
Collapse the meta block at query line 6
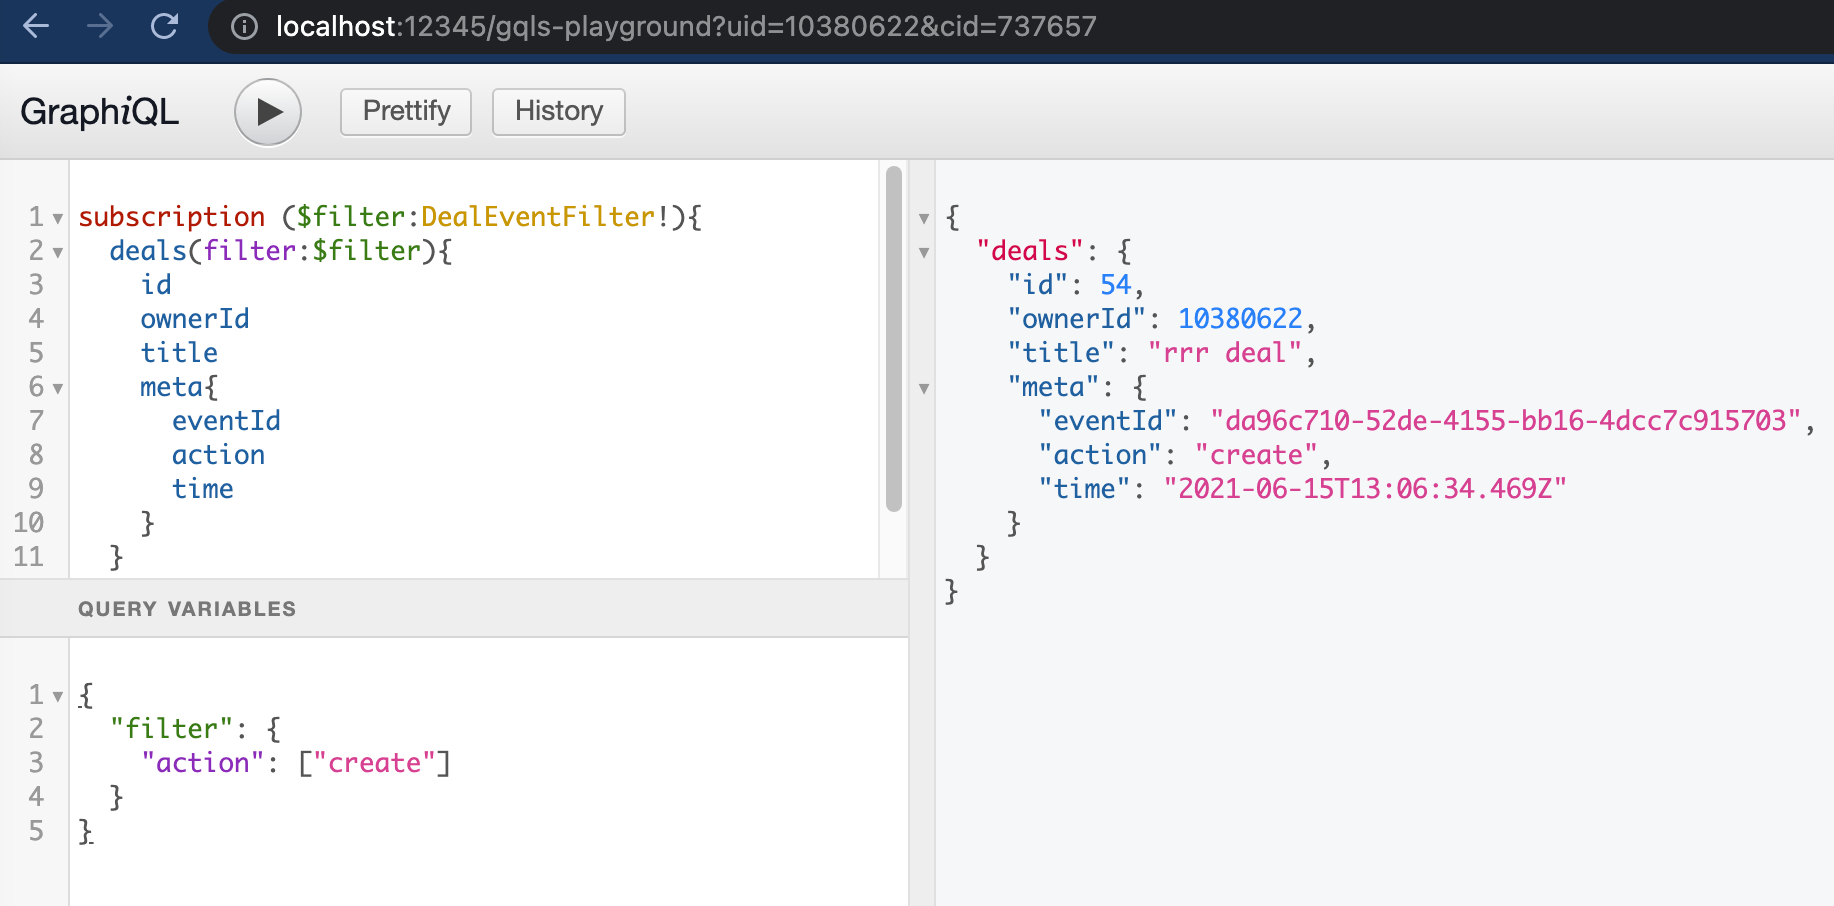pyautogui.click(x=57, y=388)
